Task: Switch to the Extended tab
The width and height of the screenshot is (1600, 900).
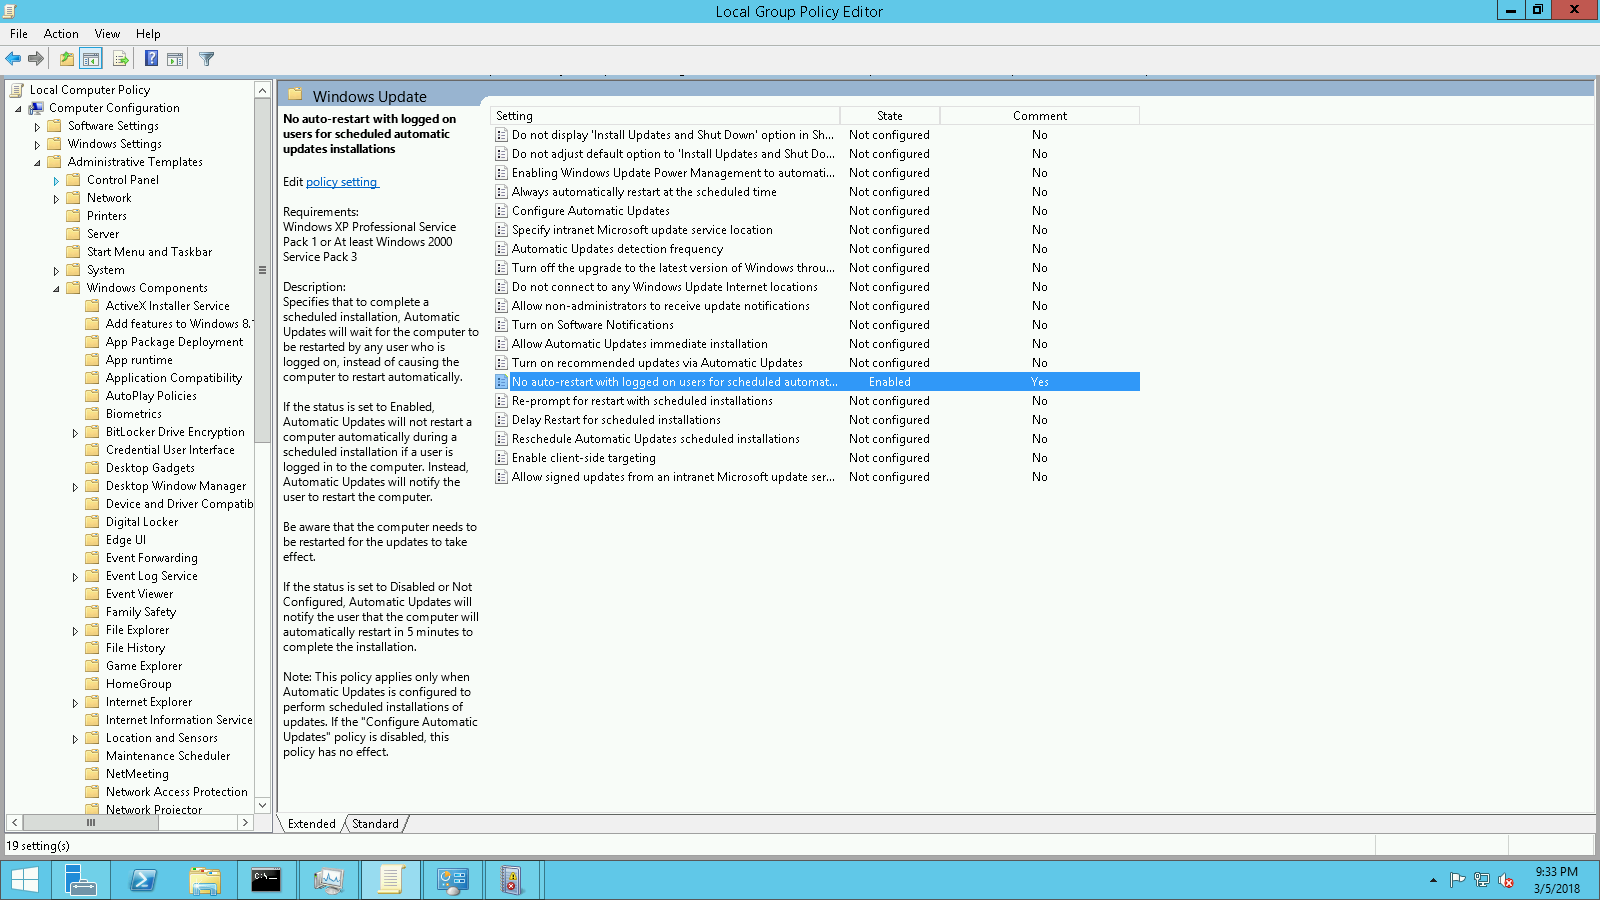Action: coord(311,824)
